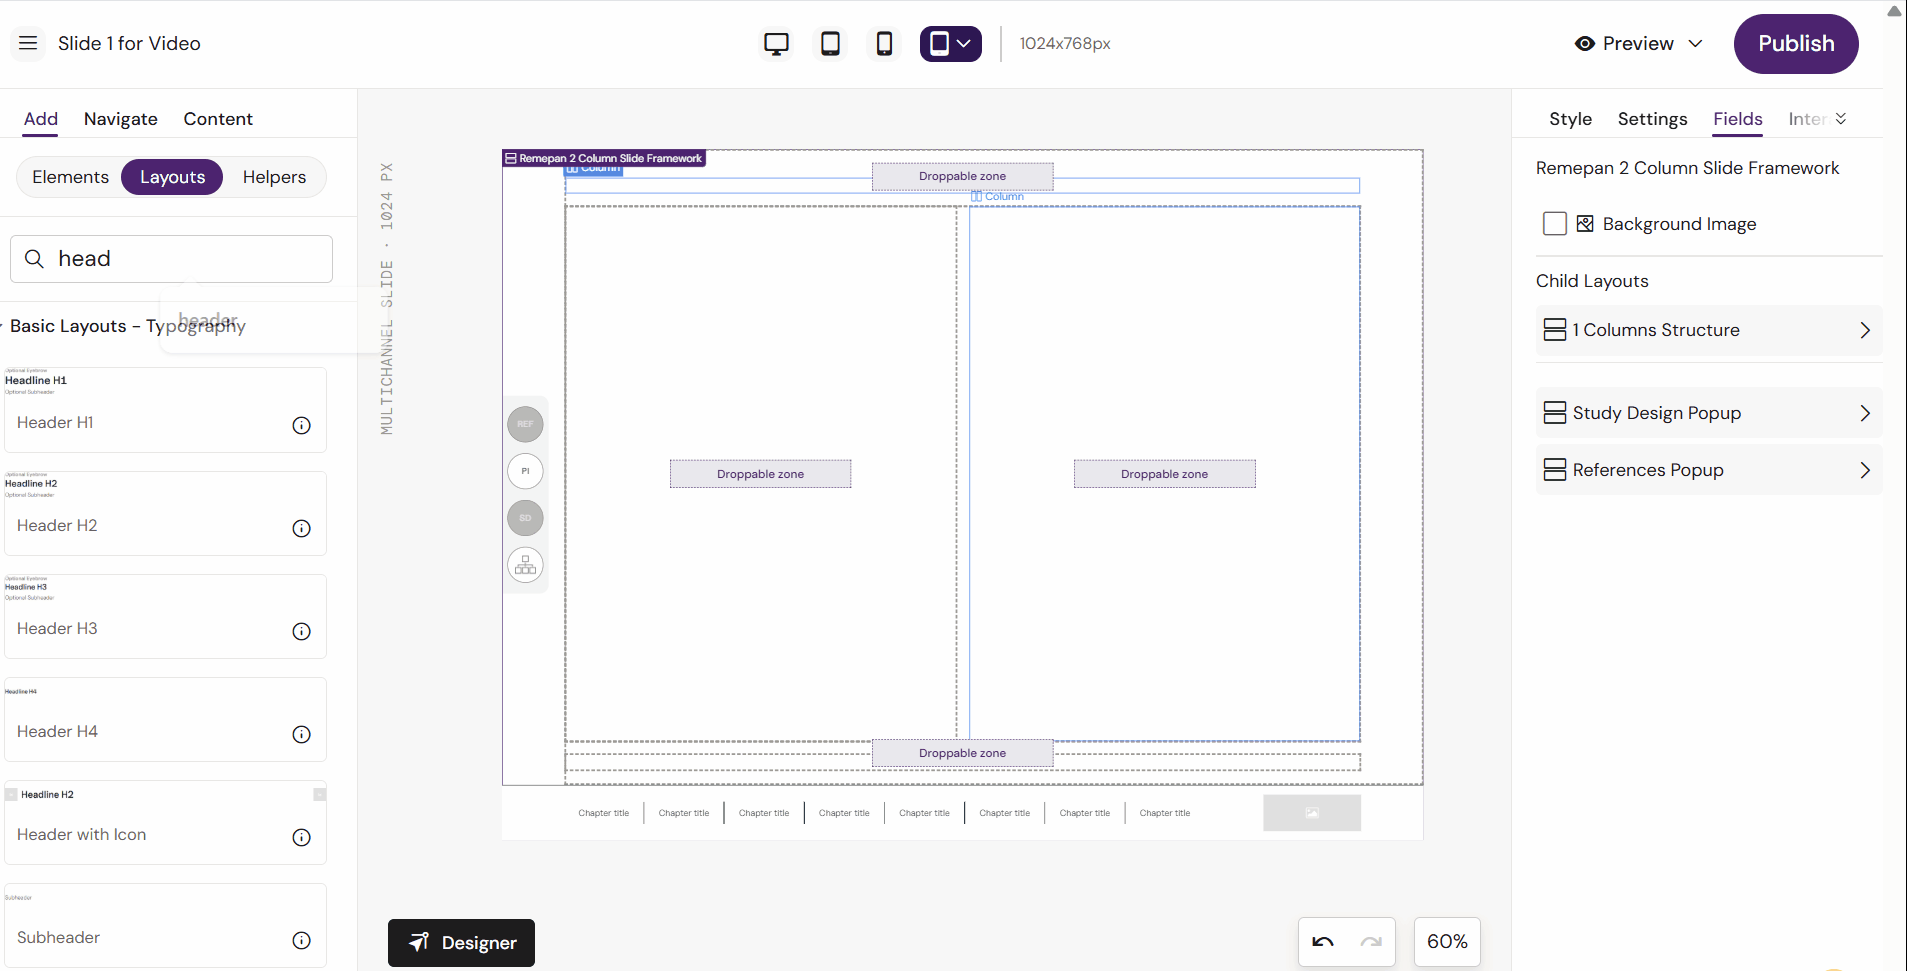This screenshot has width=1907, height=971.
Task: Click the layout search field containing 'head'
Action: pyautogui.click(x=170, y=258)
